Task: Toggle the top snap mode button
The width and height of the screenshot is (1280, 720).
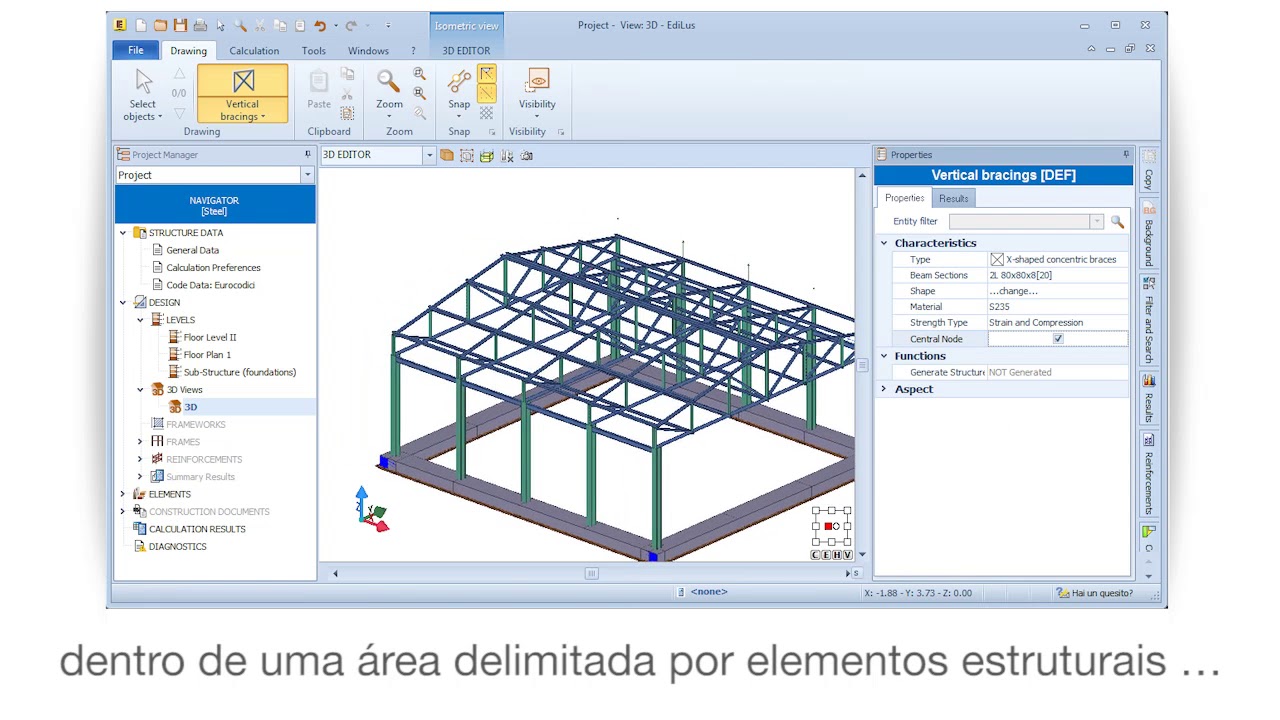Action: pyautogui.click(x=486, y=74)
